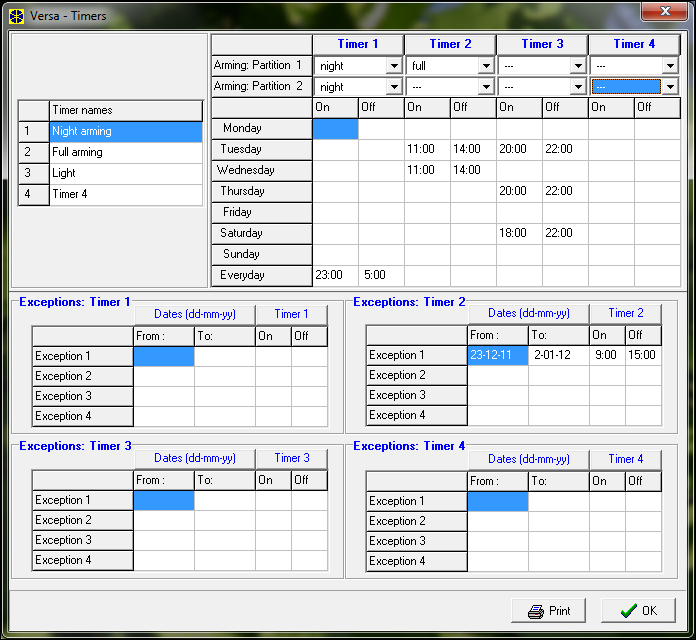Viewport: 696px width, 640px height.
Task: Click Timer 1 exceptions Dates header
Action: click(x=195, y=315)
